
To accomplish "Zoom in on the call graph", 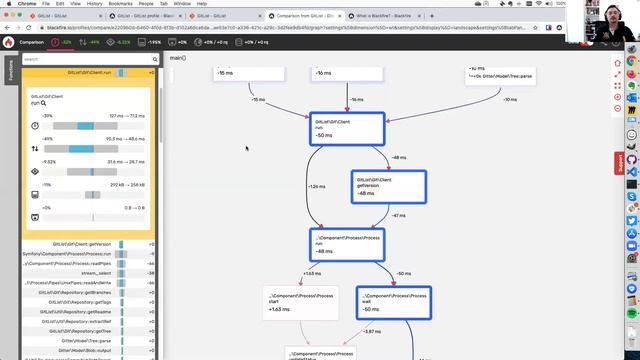I will coord(618,97).
